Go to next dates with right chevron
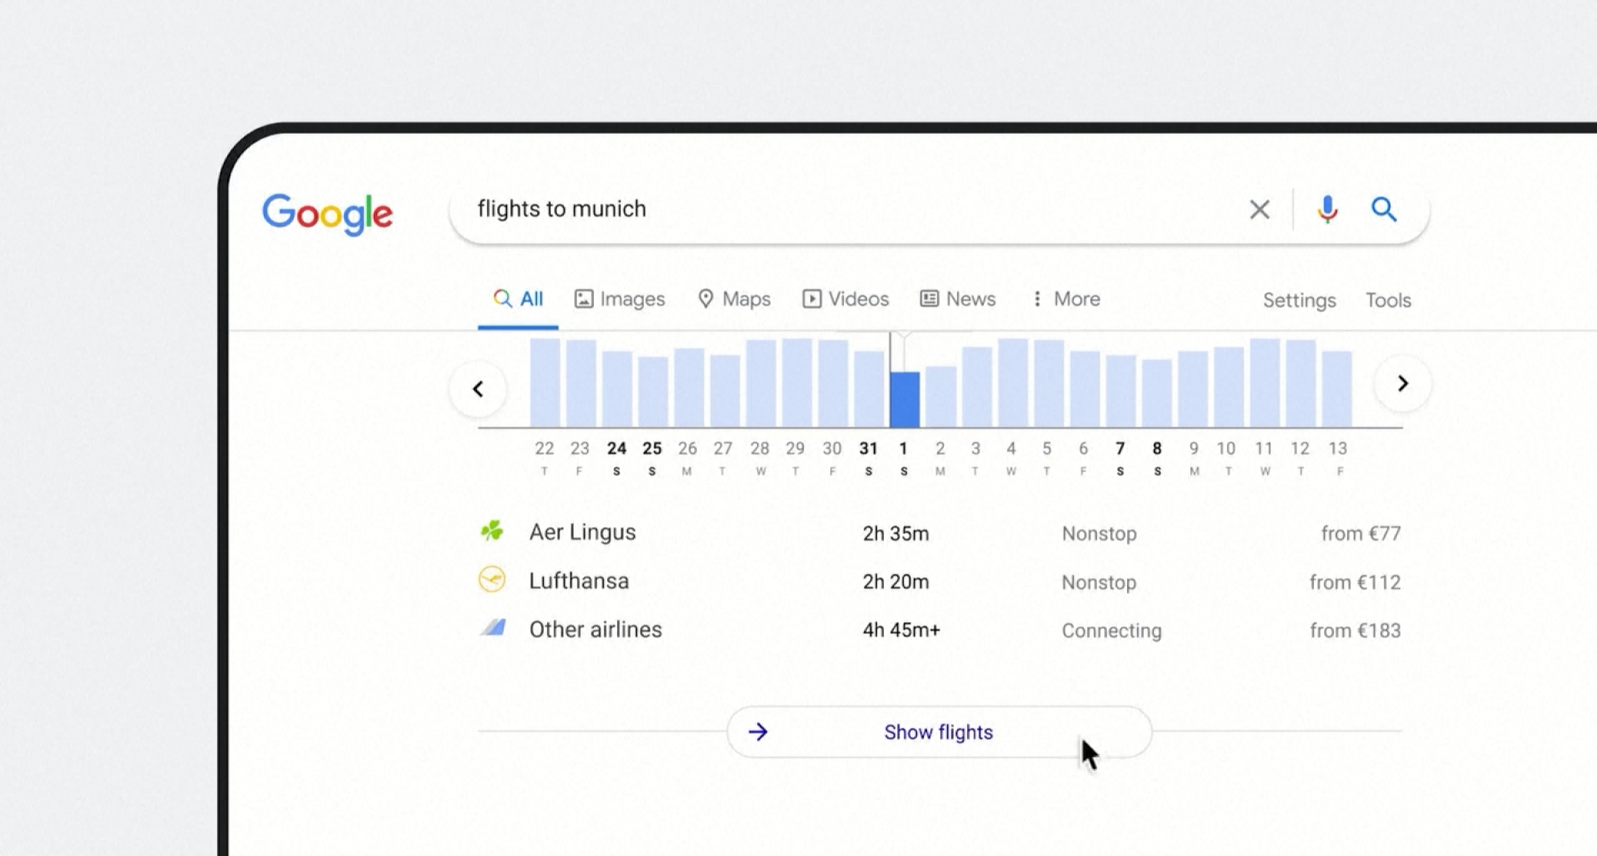 pyautogui.click(x=1402, y=383)
